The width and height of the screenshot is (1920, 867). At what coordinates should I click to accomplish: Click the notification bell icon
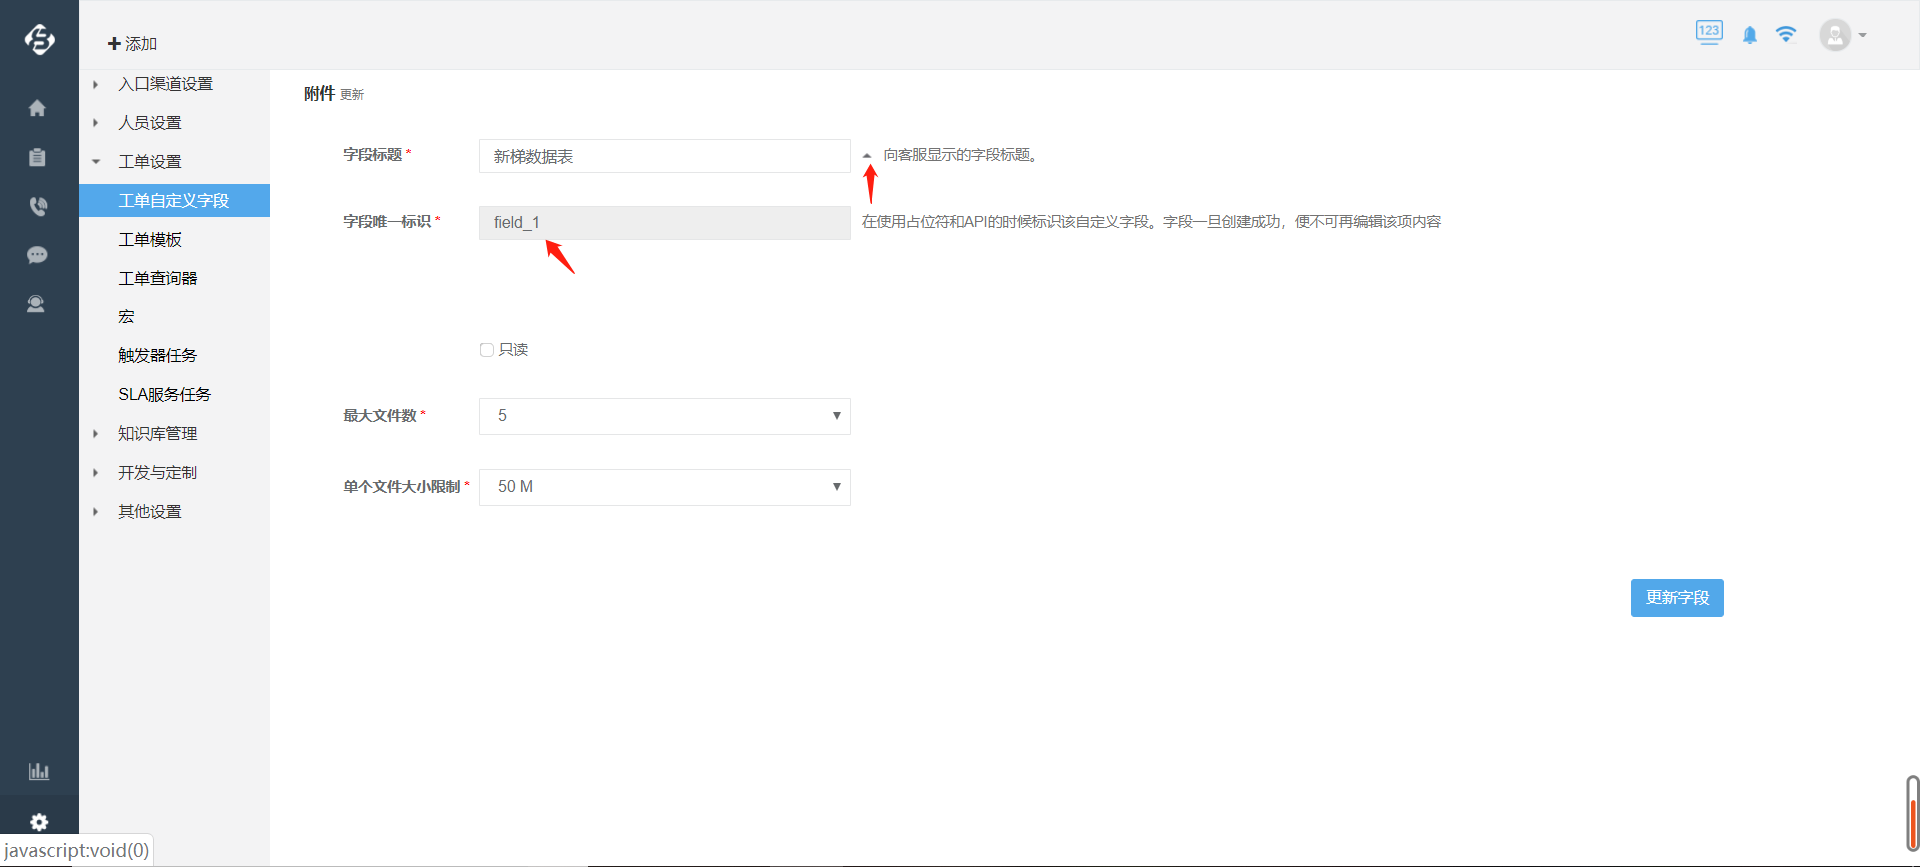(1749, 35)
